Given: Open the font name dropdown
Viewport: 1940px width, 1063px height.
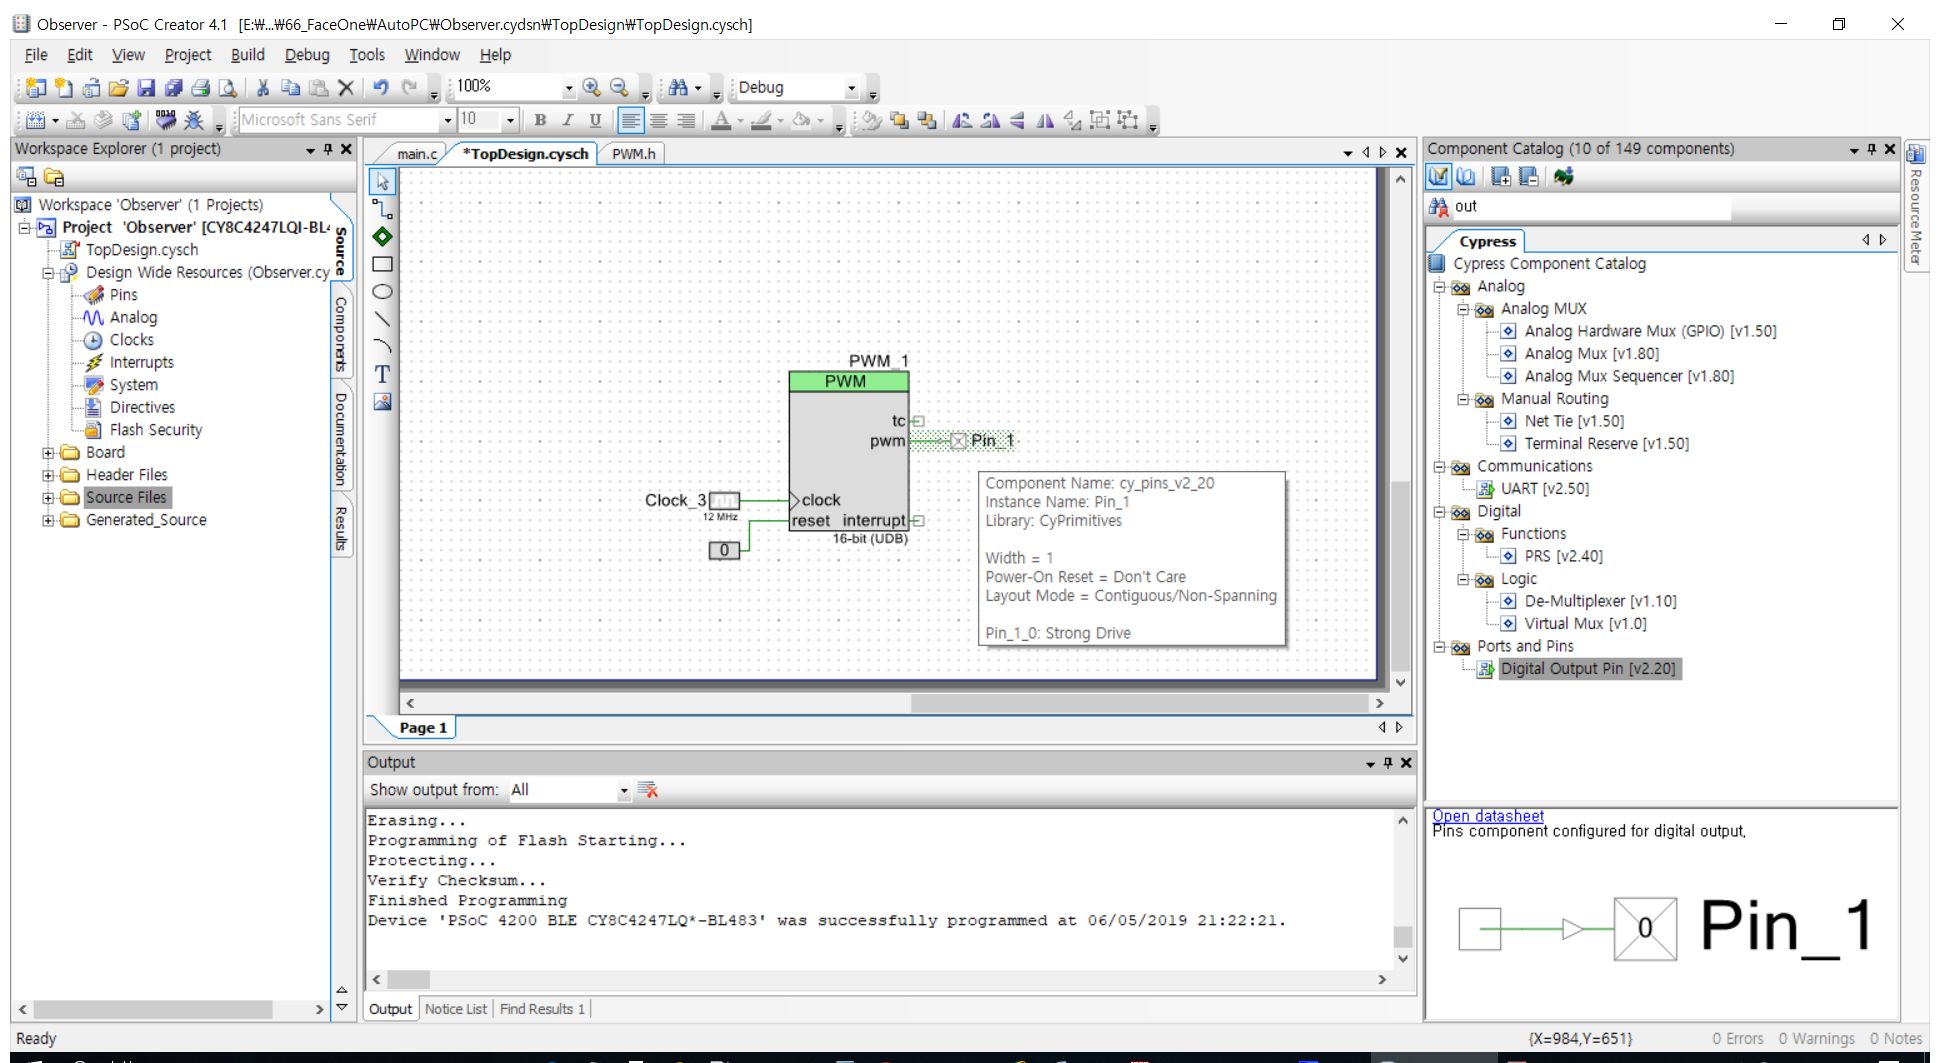Looking at the screenshot, I should pyautogui.click(x=447, y=121).
